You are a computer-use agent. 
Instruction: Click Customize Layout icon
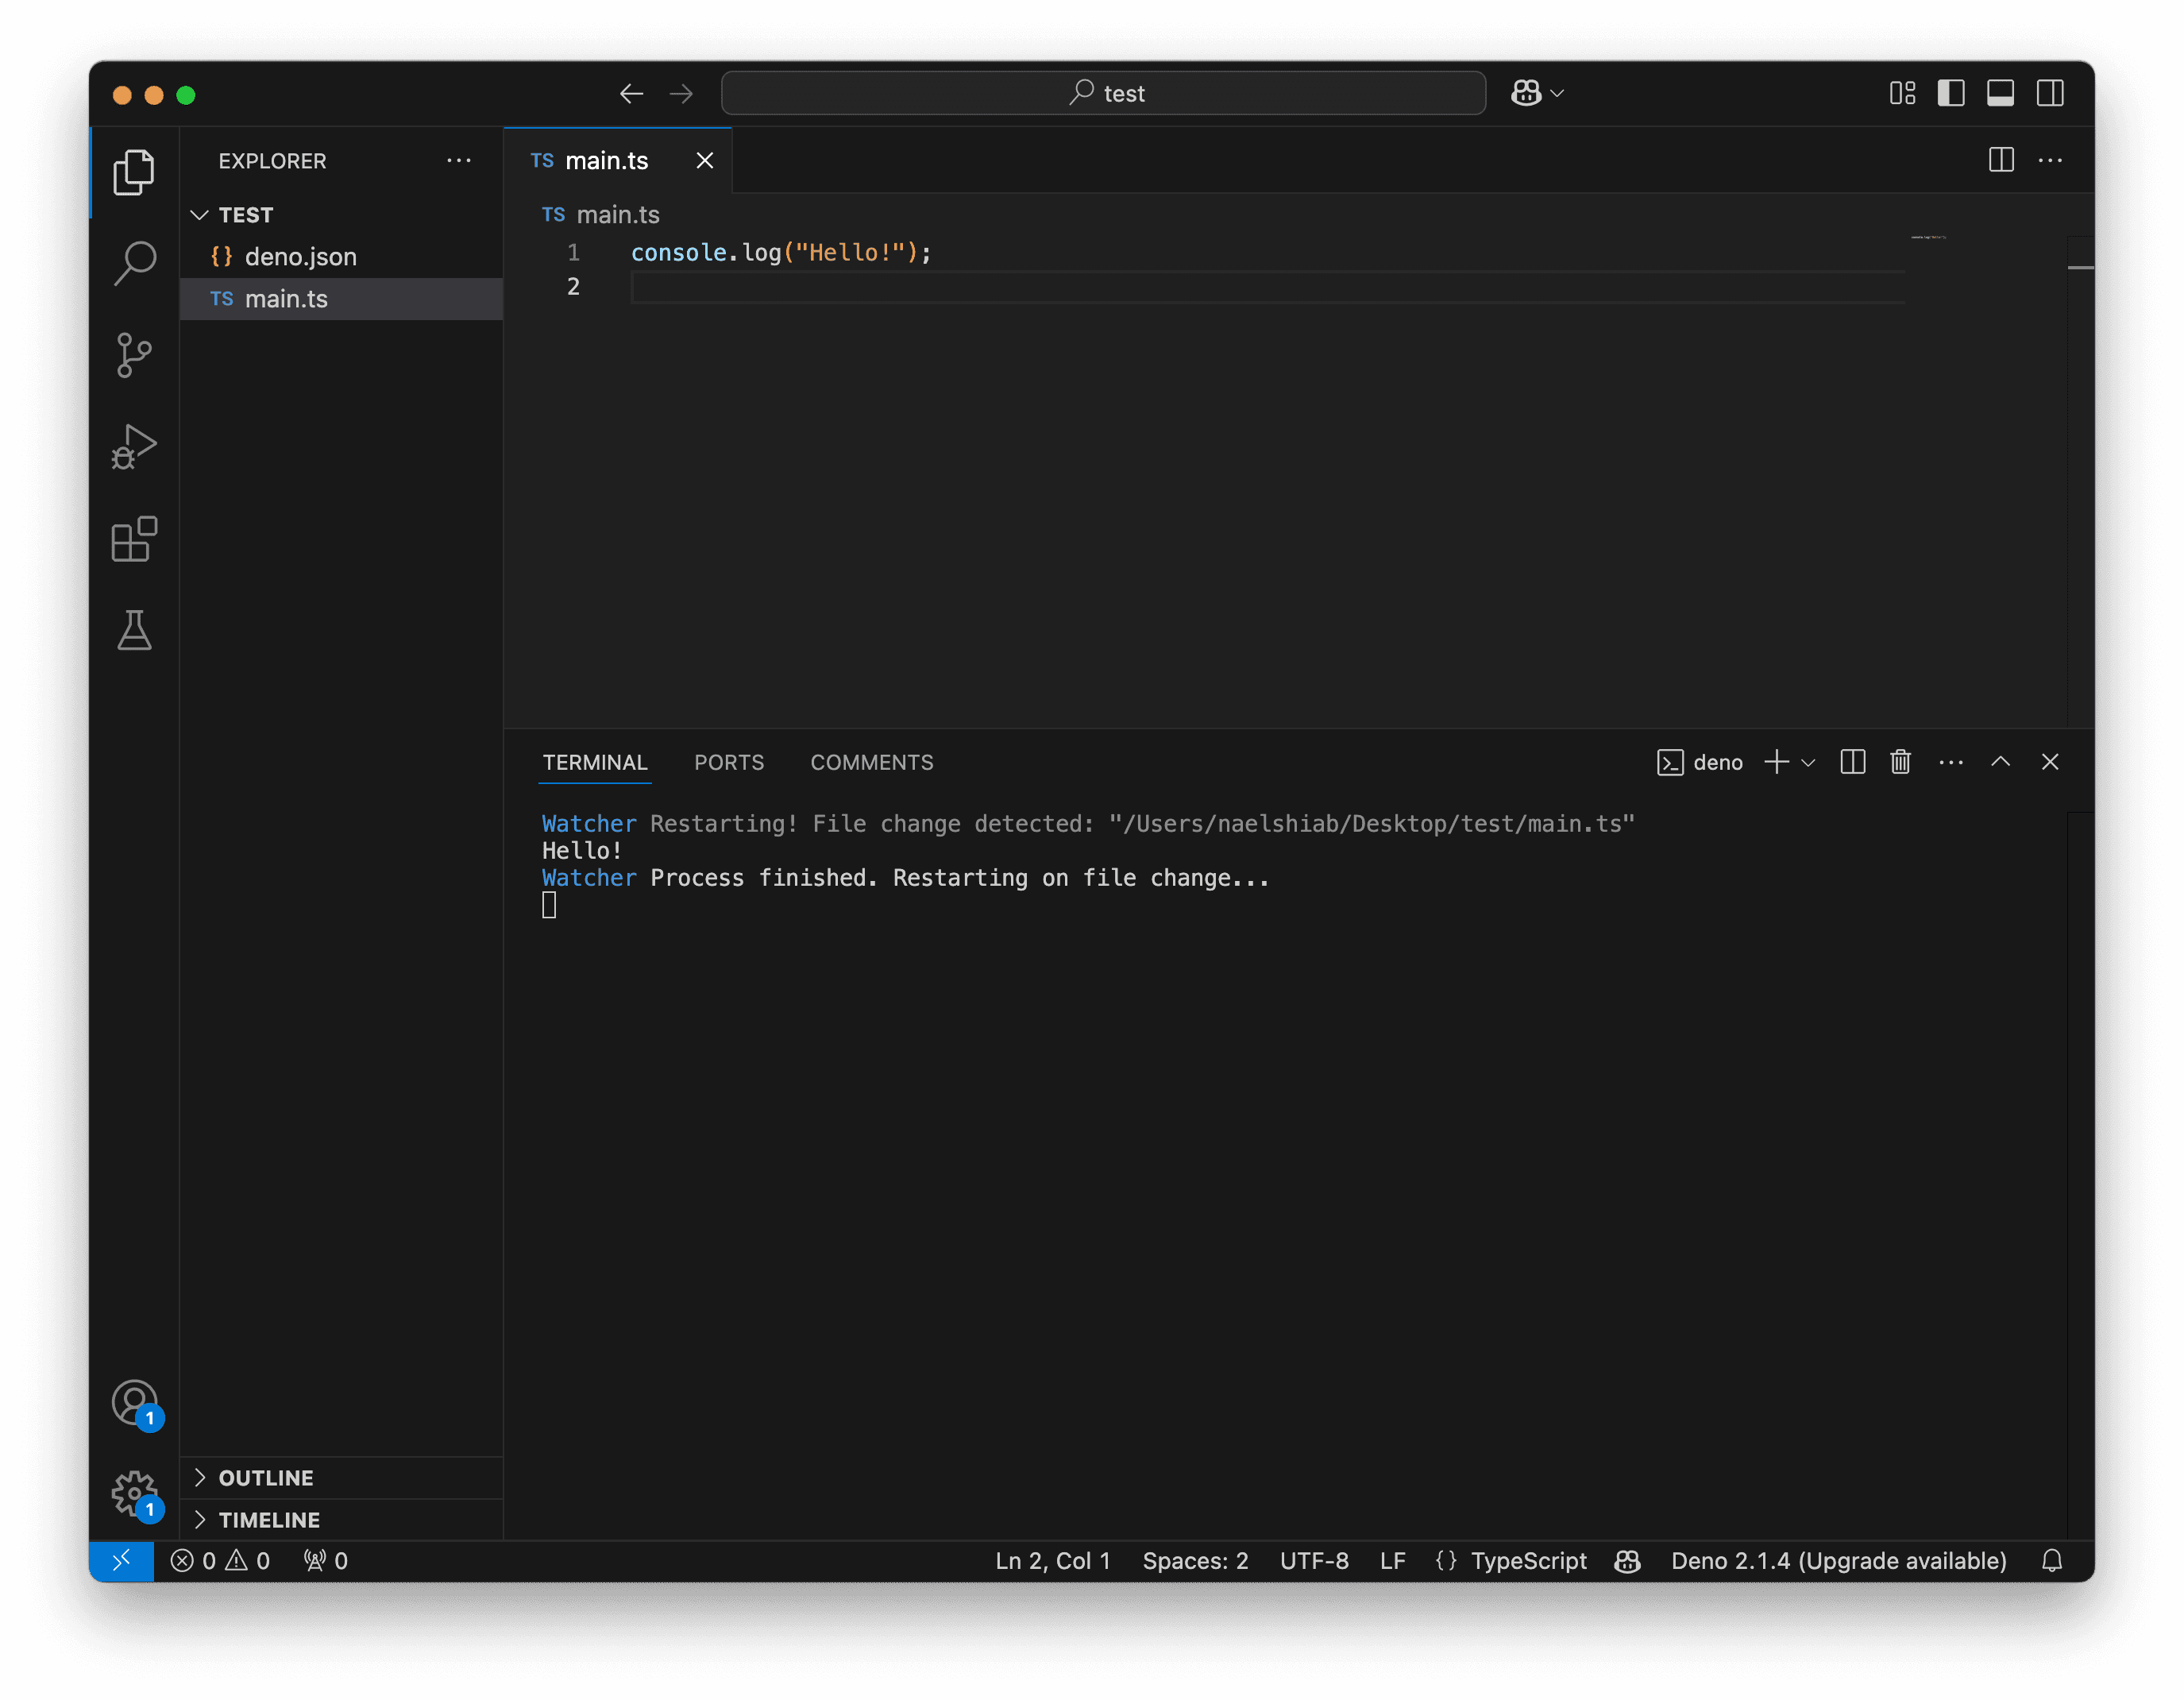pyautogui.click(x=1902, y=93)
